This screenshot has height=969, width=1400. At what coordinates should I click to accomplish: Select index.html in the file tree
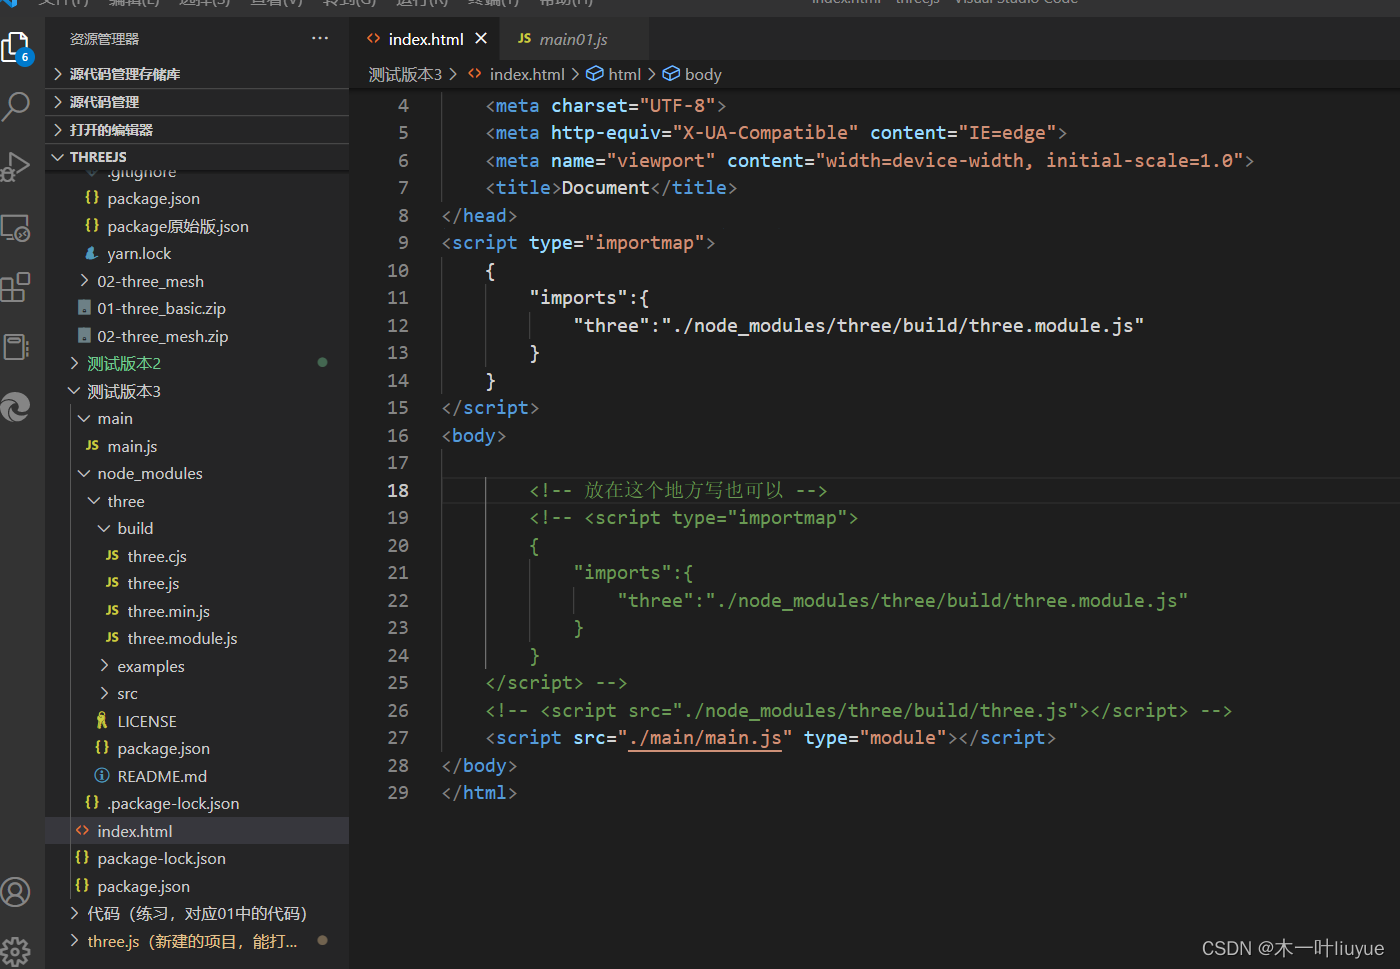coord(197,831)
